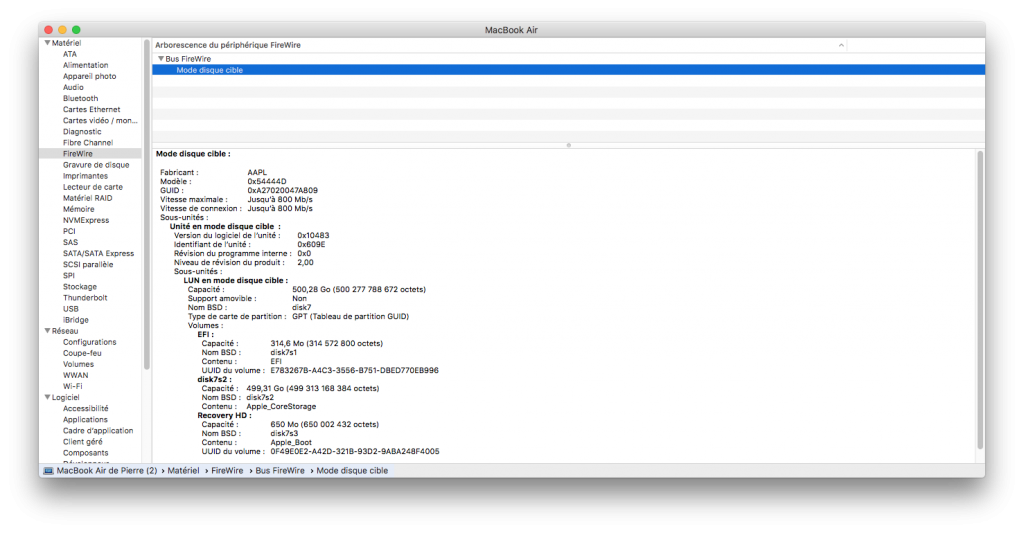Click the sort chevron in column header
The width and height of the screenshot is (1024, 533).
(x=841, y=45)
